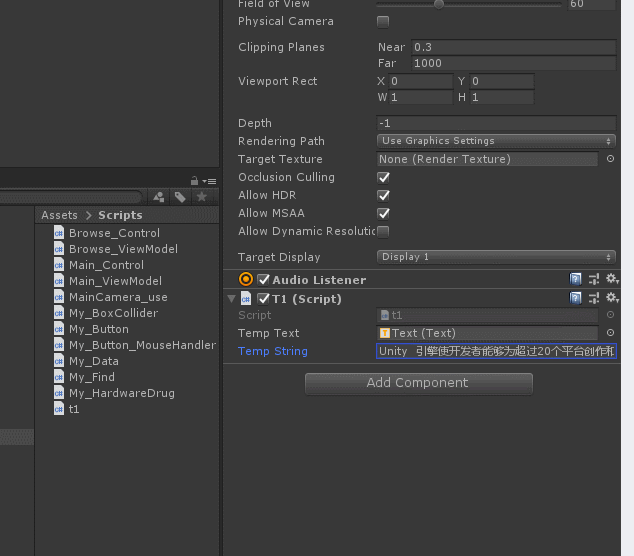Click the Temp String label

(x=273, y=351)
